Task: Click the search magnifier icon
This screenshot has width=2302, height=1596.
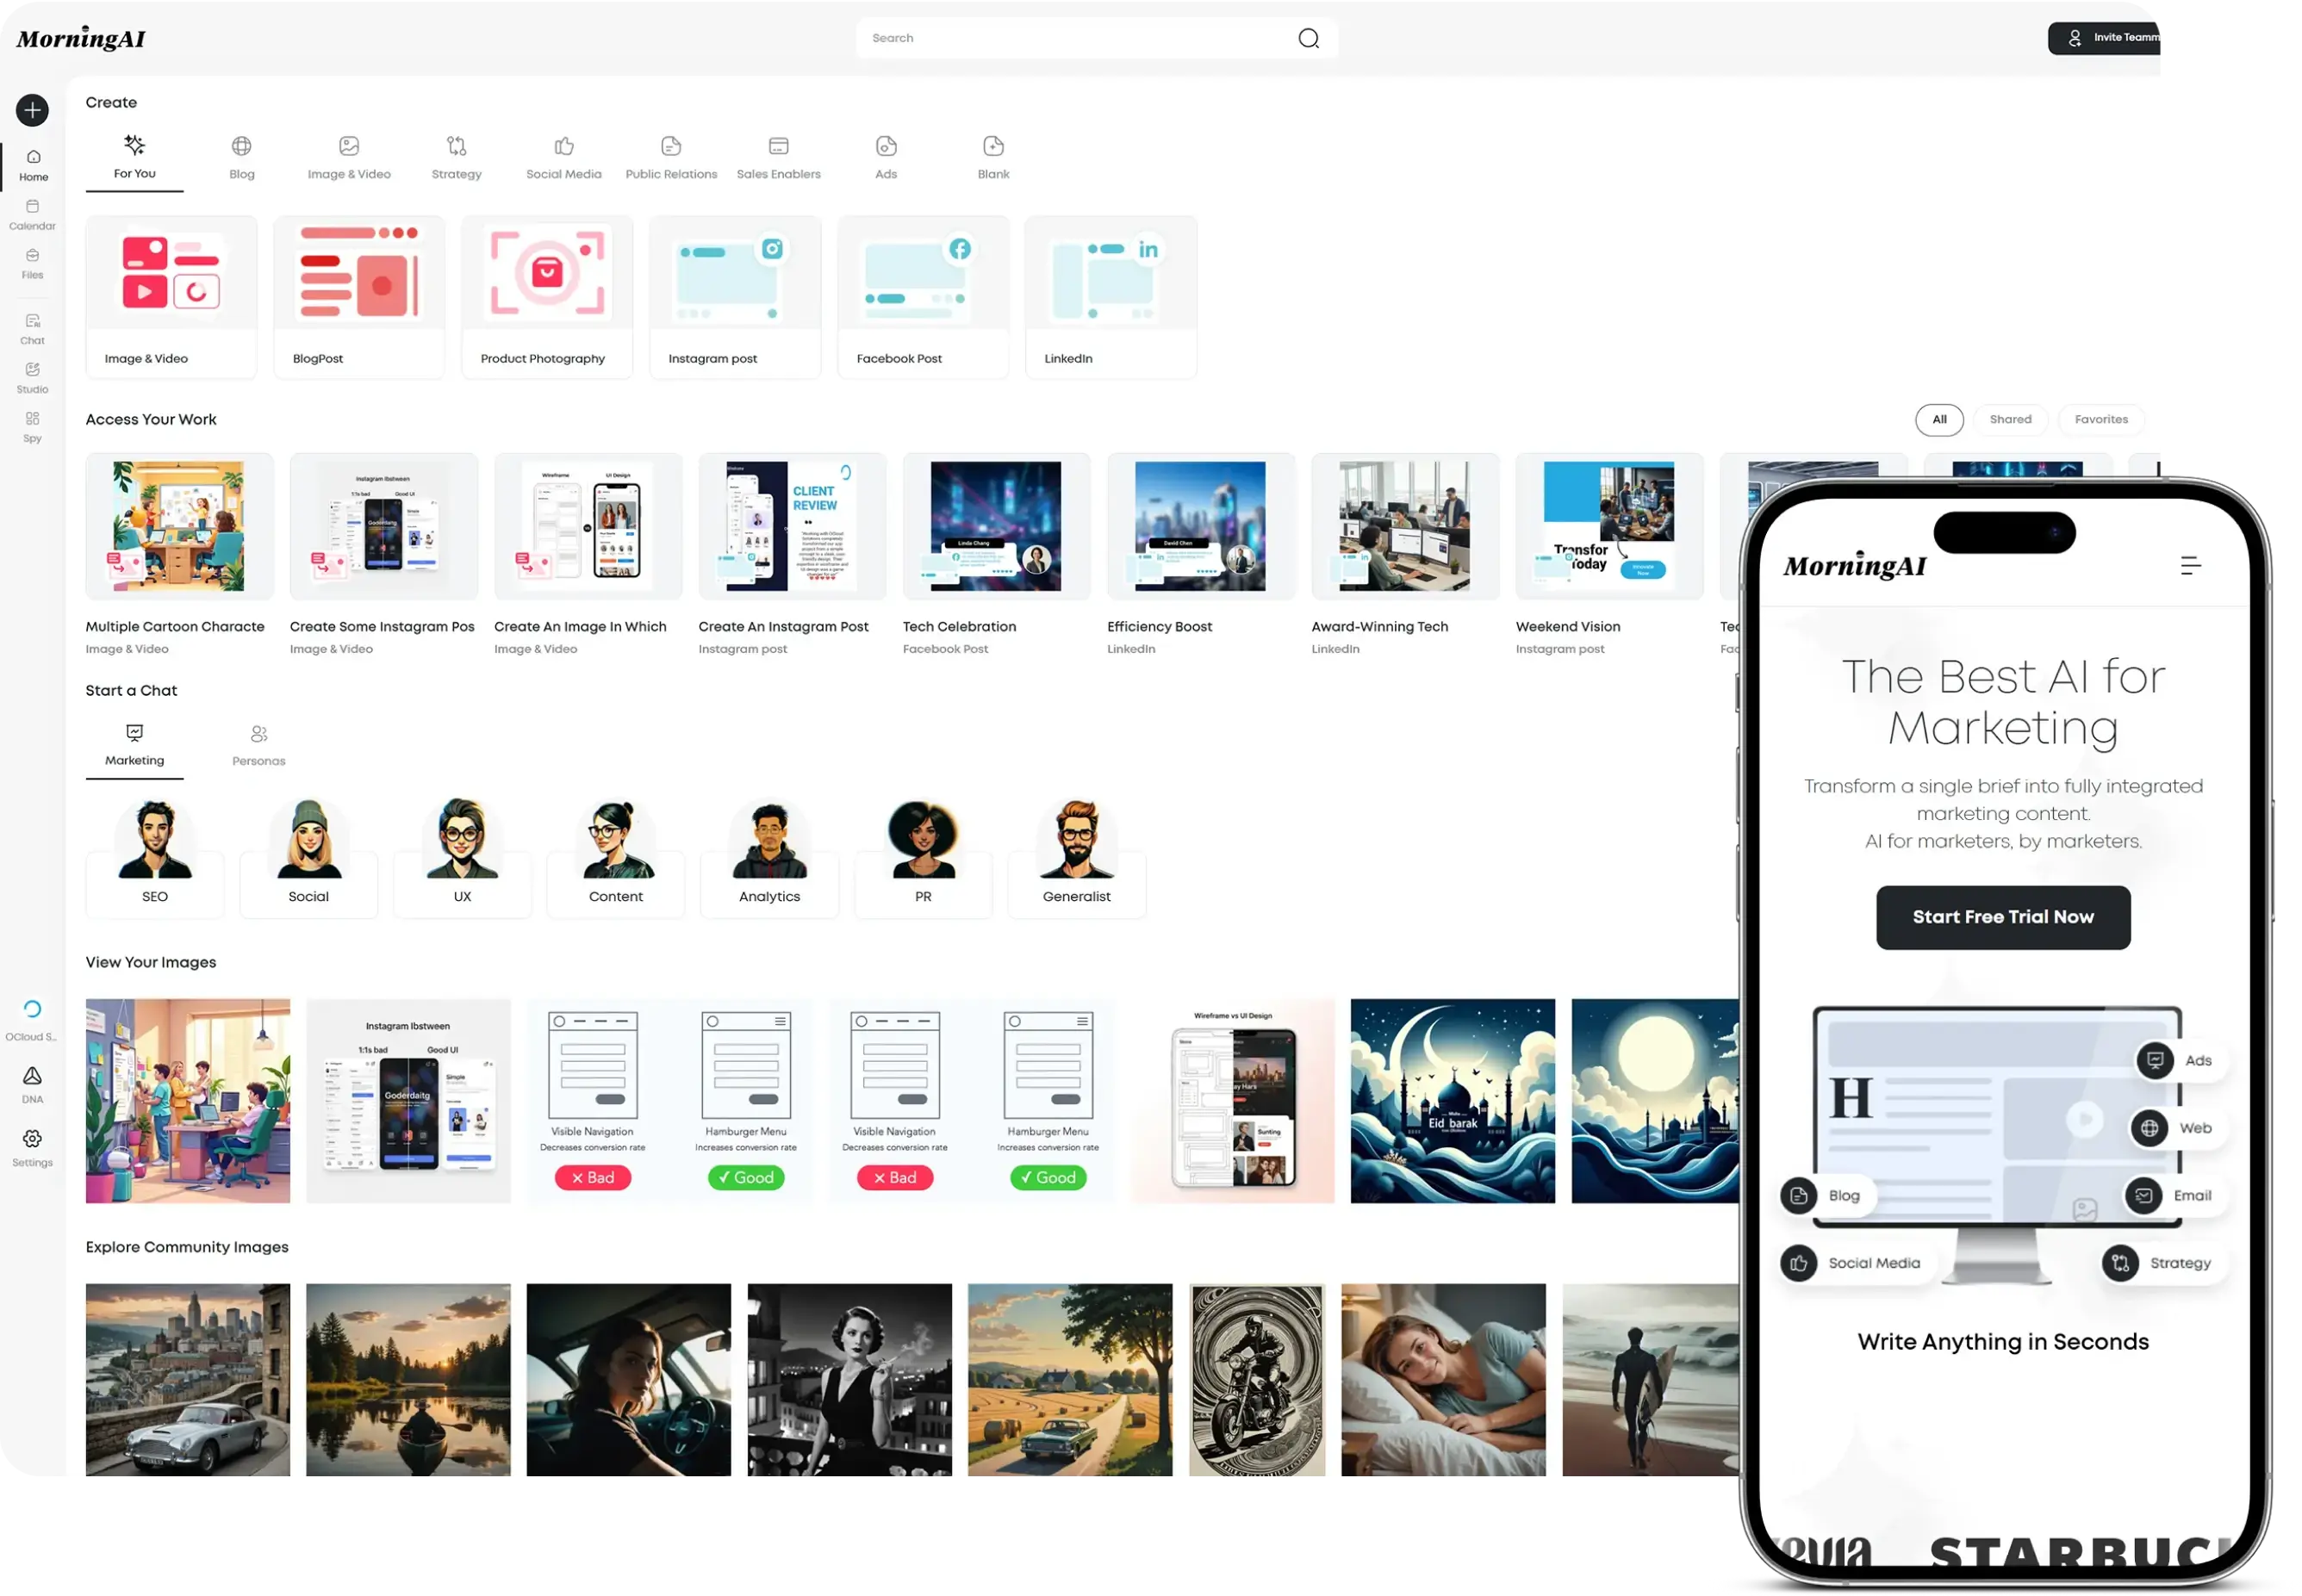Action: click(x=1308, y=38)
